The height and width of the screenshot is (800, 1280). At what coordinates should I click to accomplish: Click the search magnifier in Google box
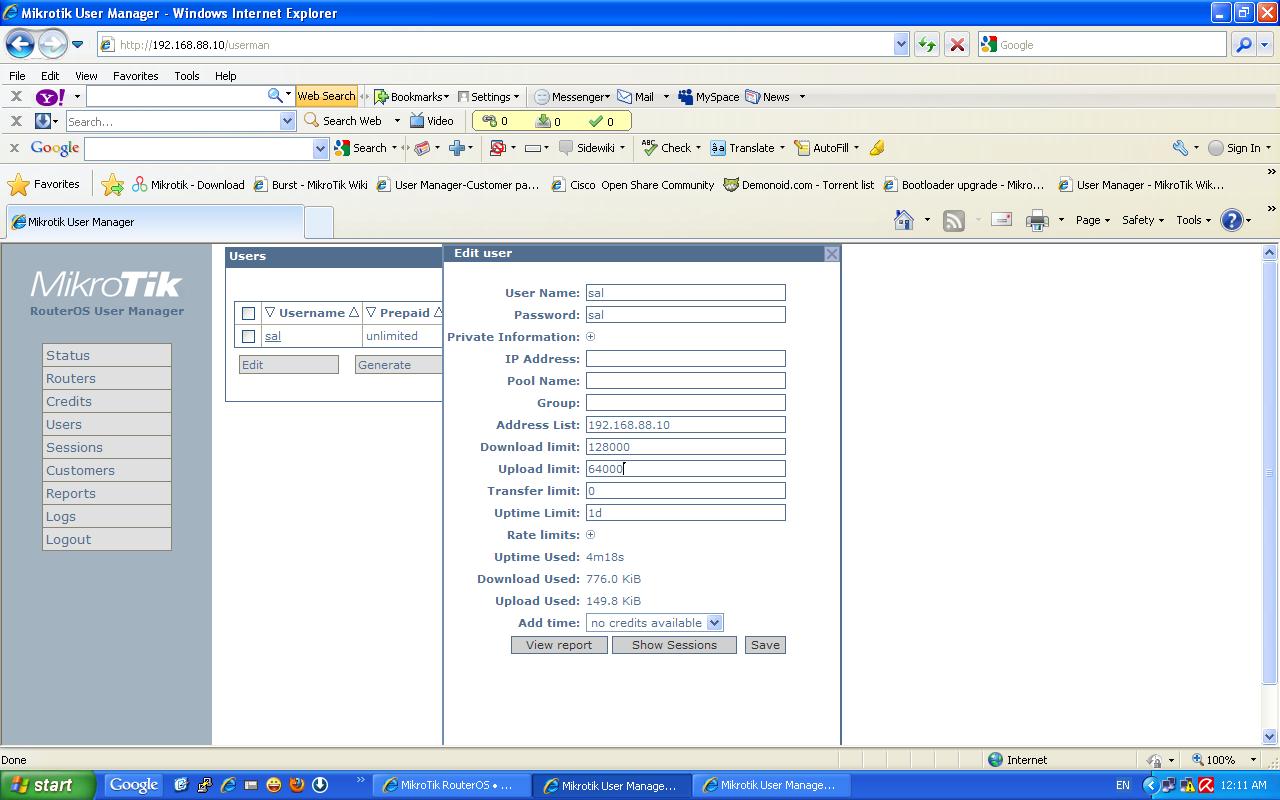1243,44
